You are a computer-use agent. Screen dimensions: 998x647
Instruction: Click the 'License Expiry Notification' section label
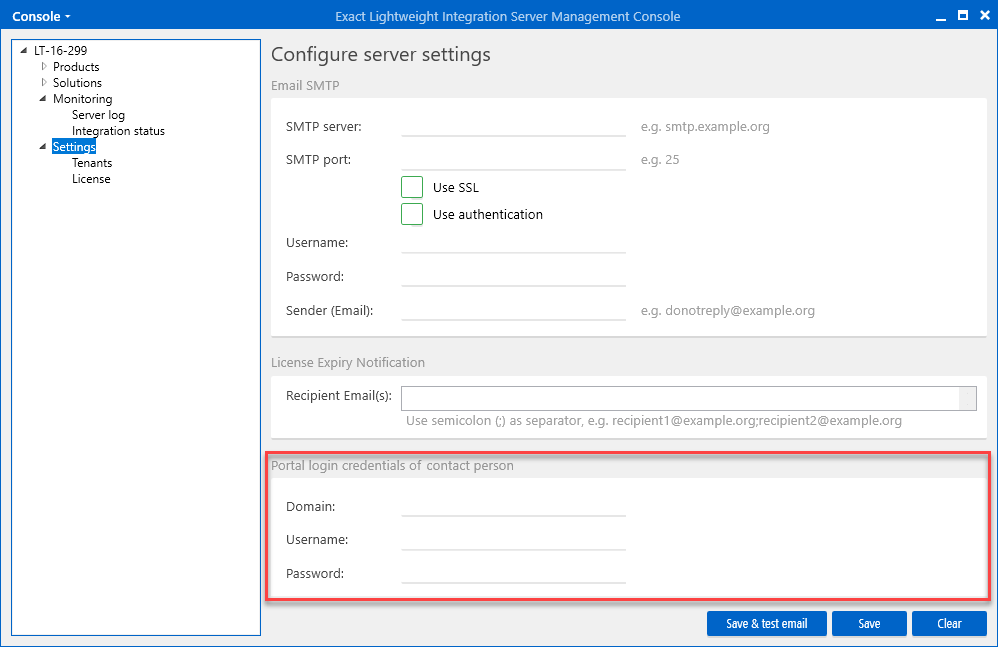click(x=348, y=363)
